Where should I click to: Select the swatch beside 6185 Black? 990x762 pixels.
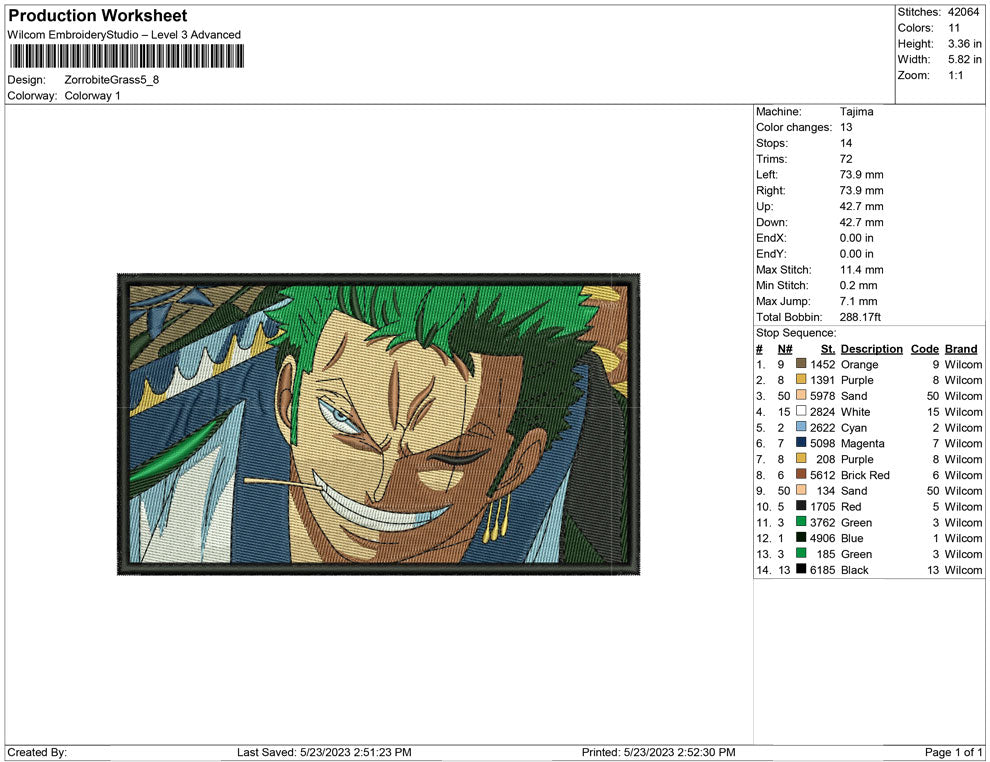click(x=801, y=569)
